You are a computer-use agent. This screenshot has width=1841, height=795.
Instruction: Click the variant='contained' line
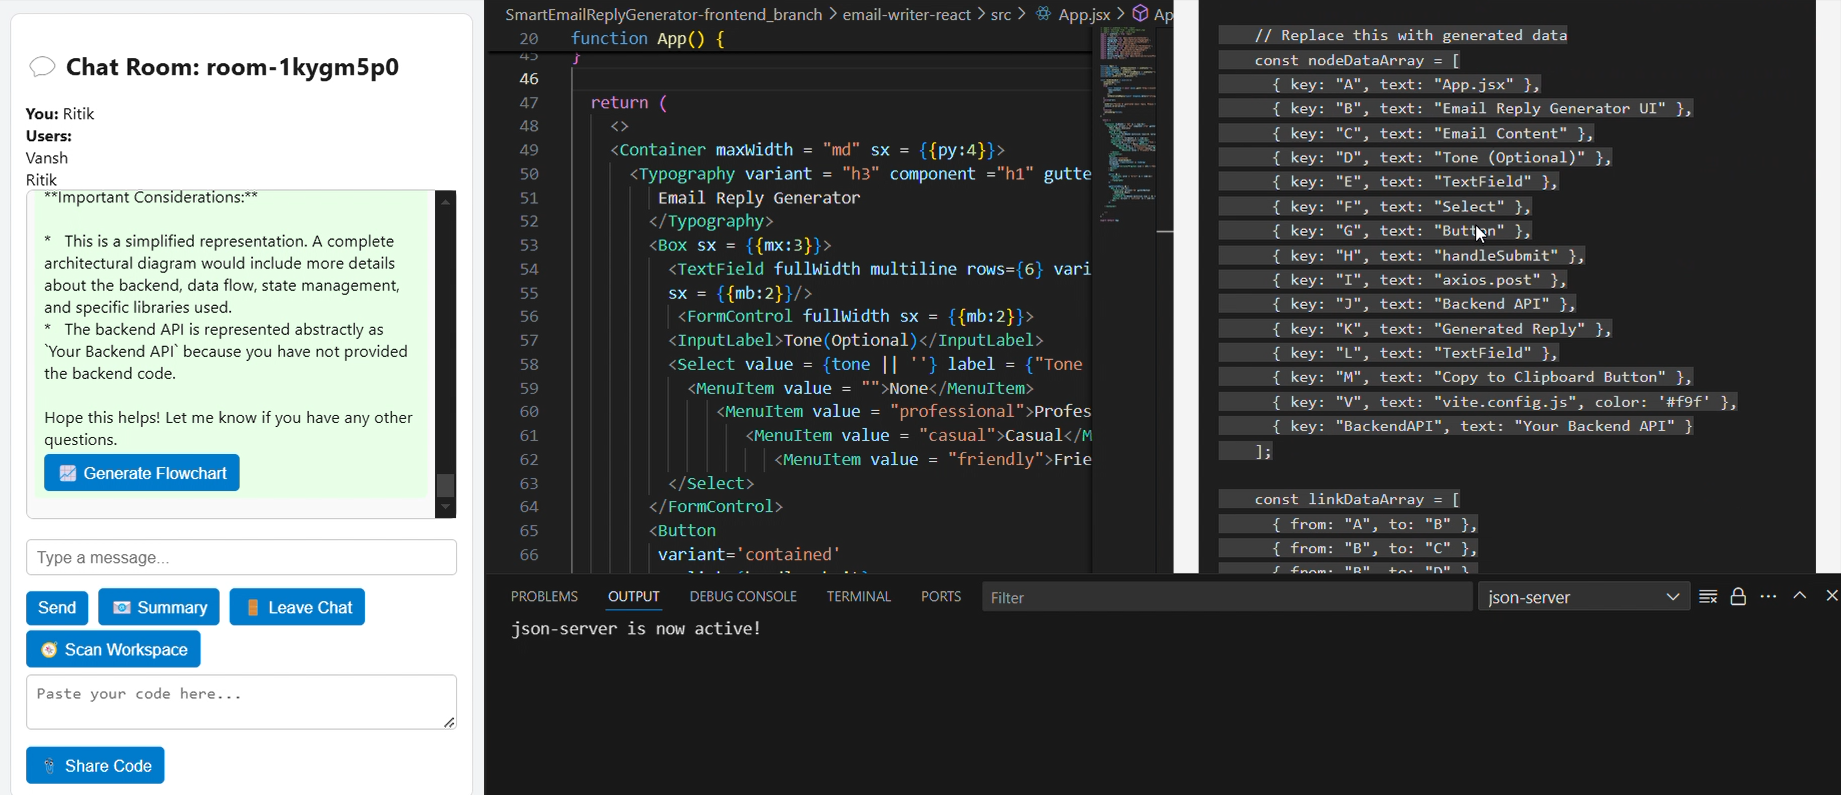[x=749, y=554]
